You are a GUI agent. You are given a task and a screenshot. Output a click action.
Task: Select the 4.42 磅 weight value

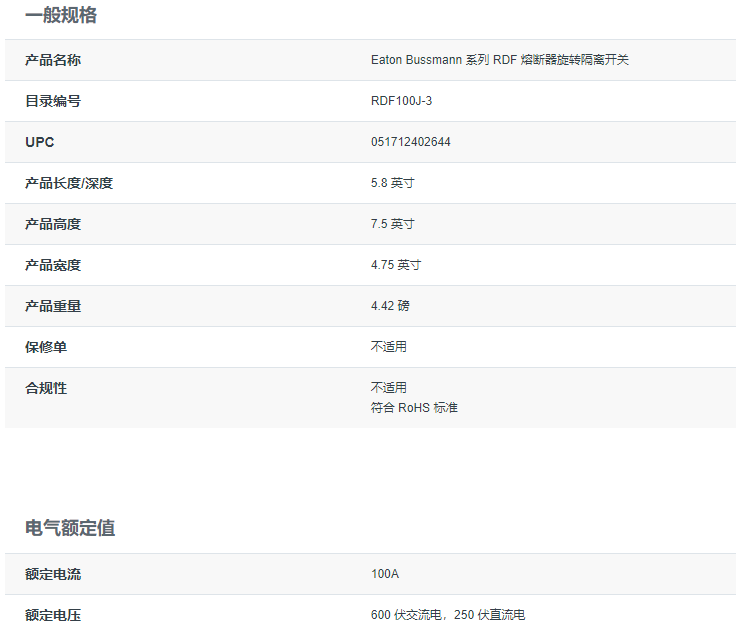tap(390, 306)
